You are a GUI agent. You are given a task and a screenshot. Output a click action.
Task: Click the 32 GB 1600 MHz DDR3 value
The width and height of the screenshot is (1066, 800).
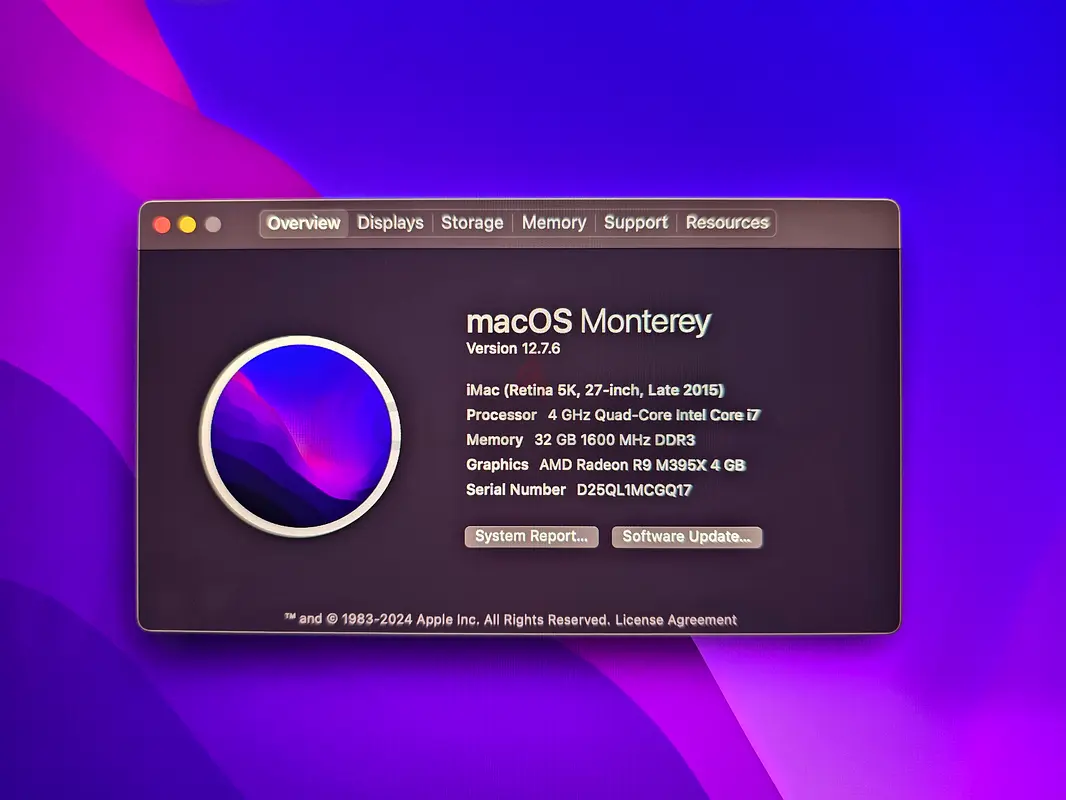615,440
